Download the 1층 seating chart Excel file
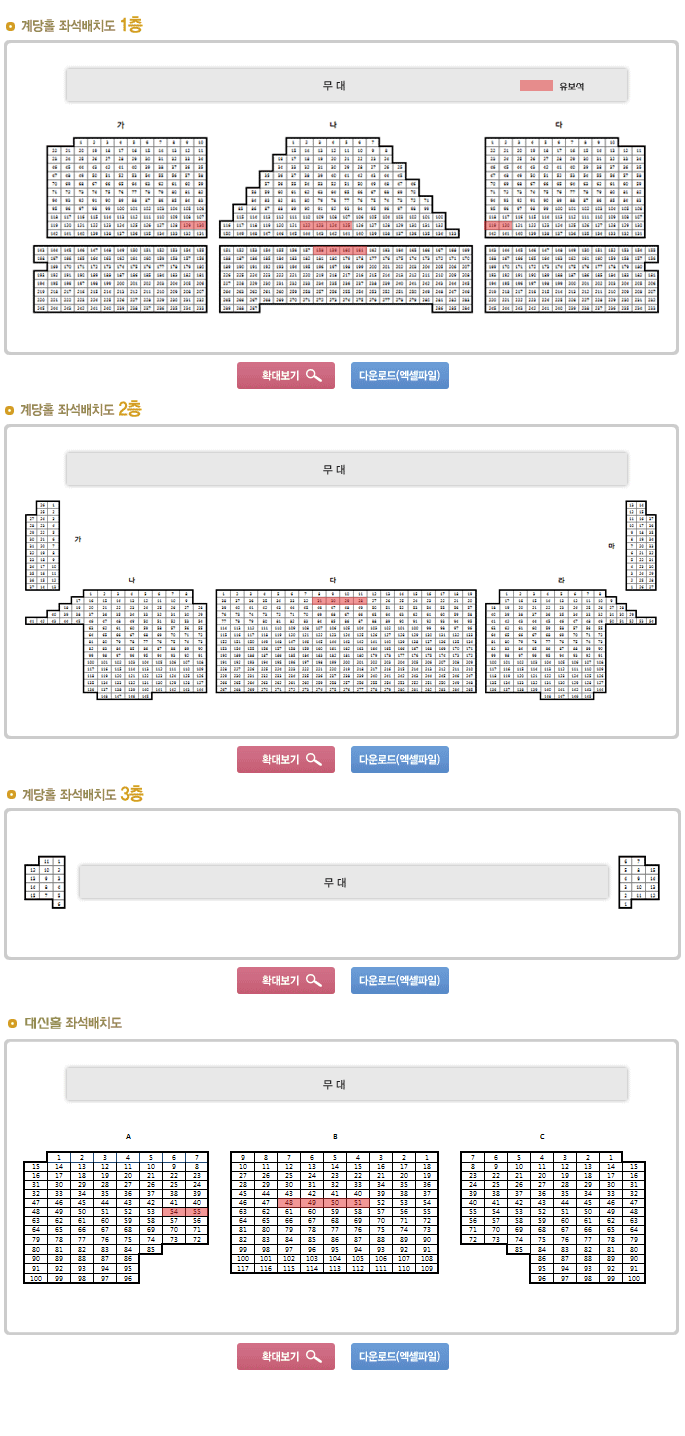685x1436 pixels. (x=400, y=376)
